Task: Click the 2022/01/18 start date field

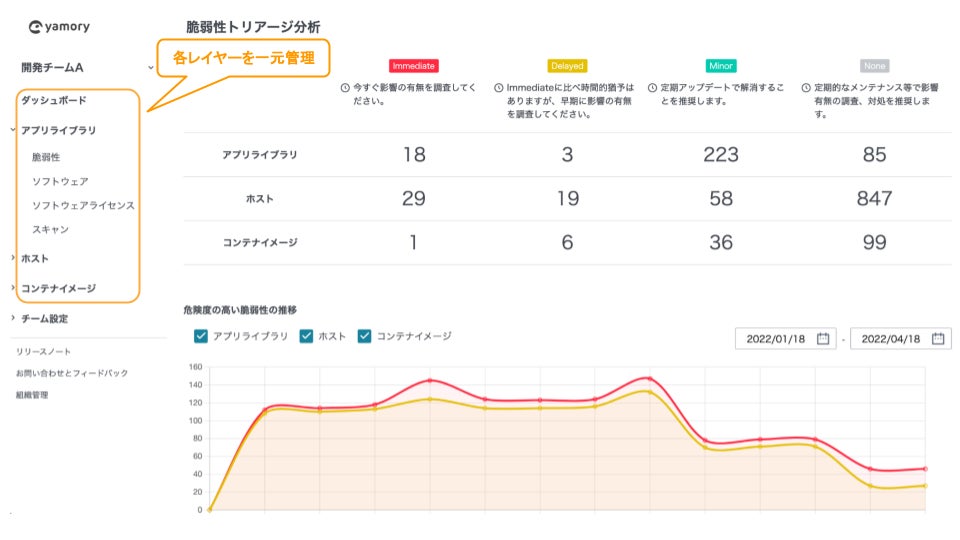Action: pyautogui.click(x=776, y=339)
